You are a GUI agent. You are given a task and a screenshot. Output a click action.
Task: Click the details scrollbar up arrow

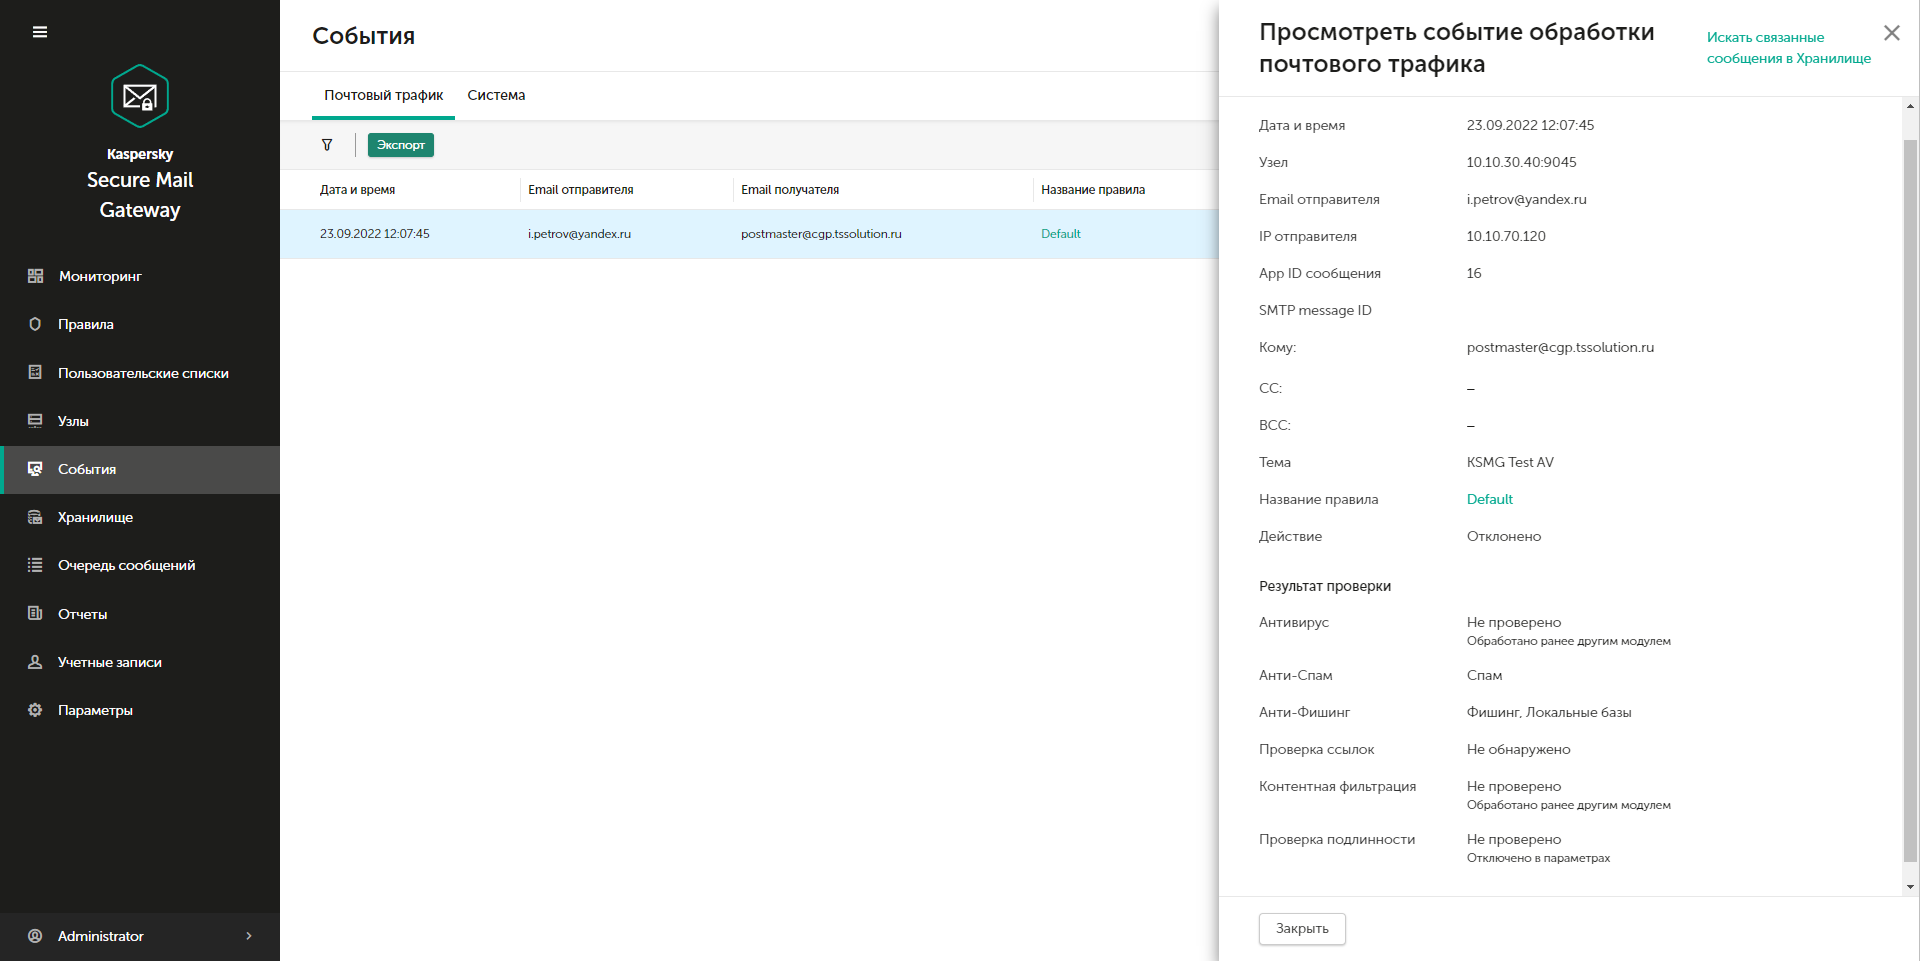click(x=1910, y=105)
